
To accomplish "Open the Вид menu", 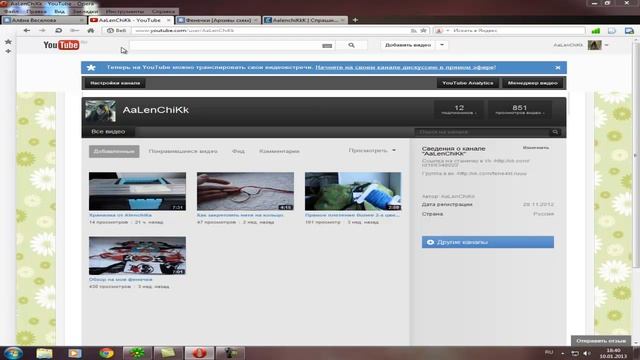I will pos(59,11).
